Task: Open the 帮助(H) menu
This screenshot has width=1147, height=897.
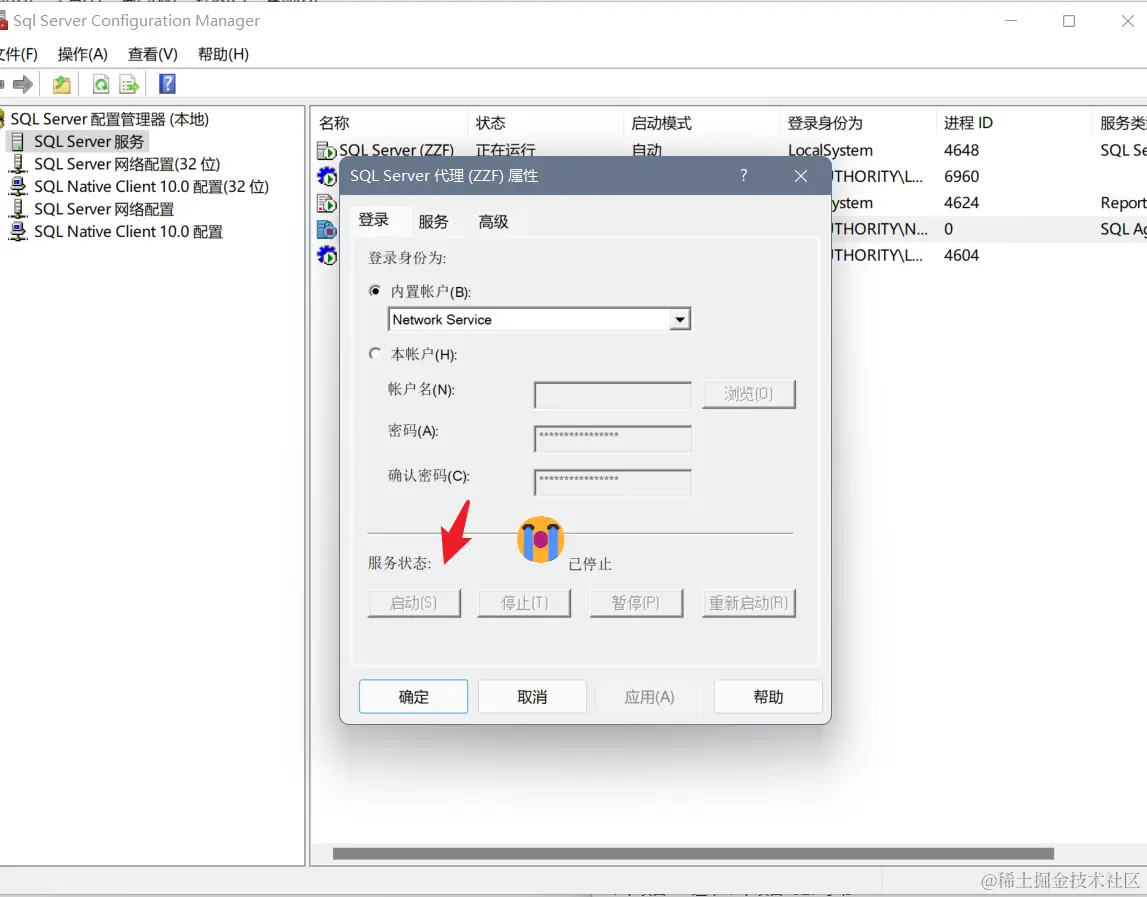Action: tap(223, 54)
